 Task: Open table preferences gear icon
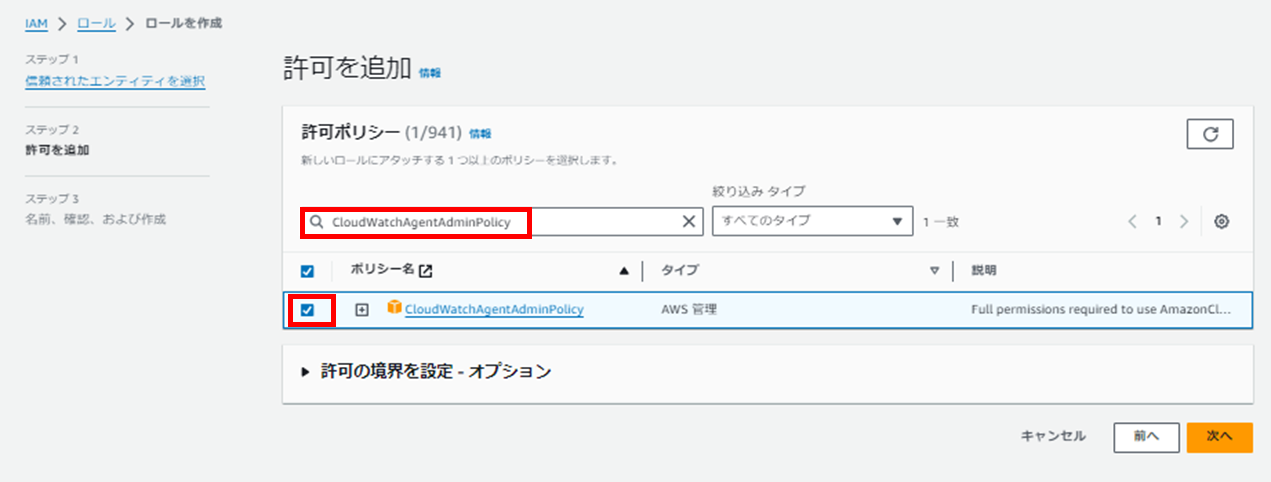coord(1221,222)
